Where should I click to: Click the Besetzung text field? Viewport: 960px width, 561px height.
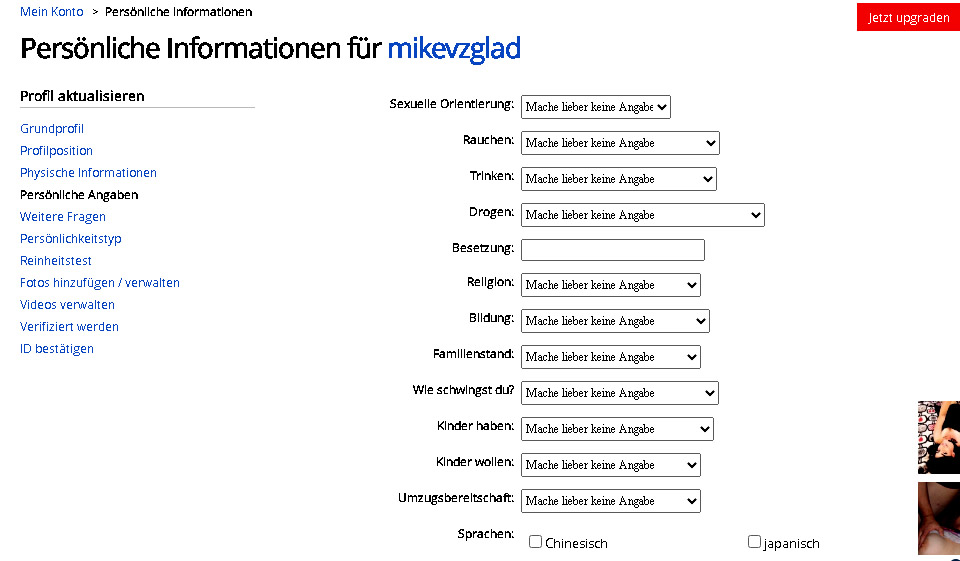pyautogui.click(x=612, y=250)
